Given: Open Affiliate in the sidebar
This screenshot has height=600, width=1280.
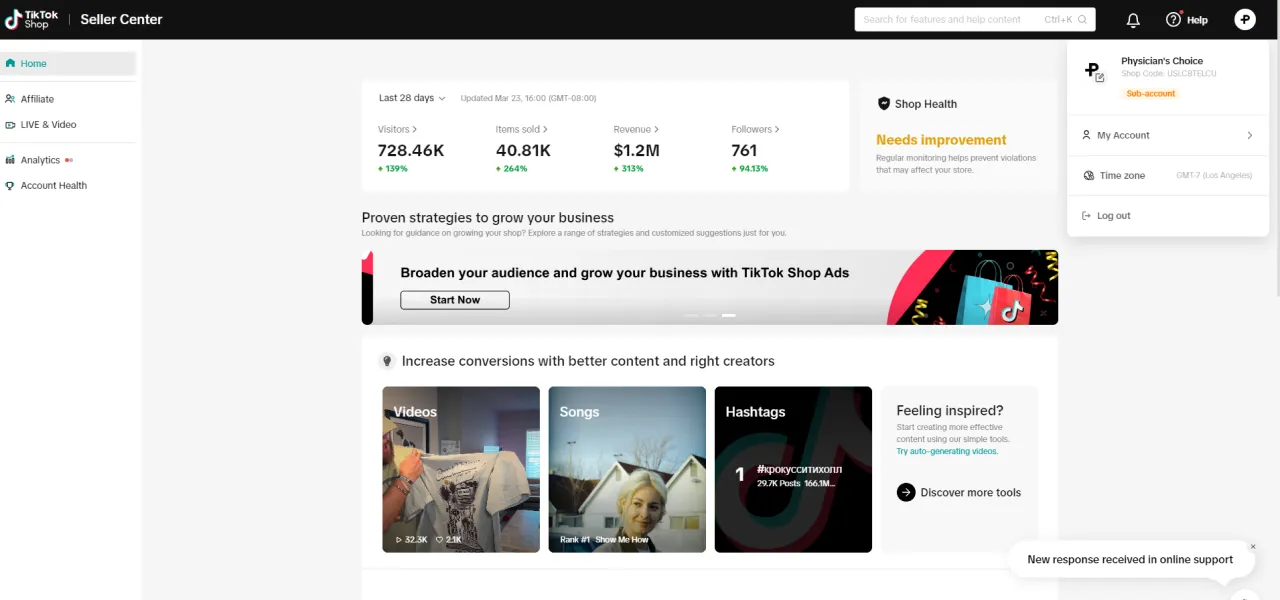Looking at the screenshot, I should tap(37, 99).
